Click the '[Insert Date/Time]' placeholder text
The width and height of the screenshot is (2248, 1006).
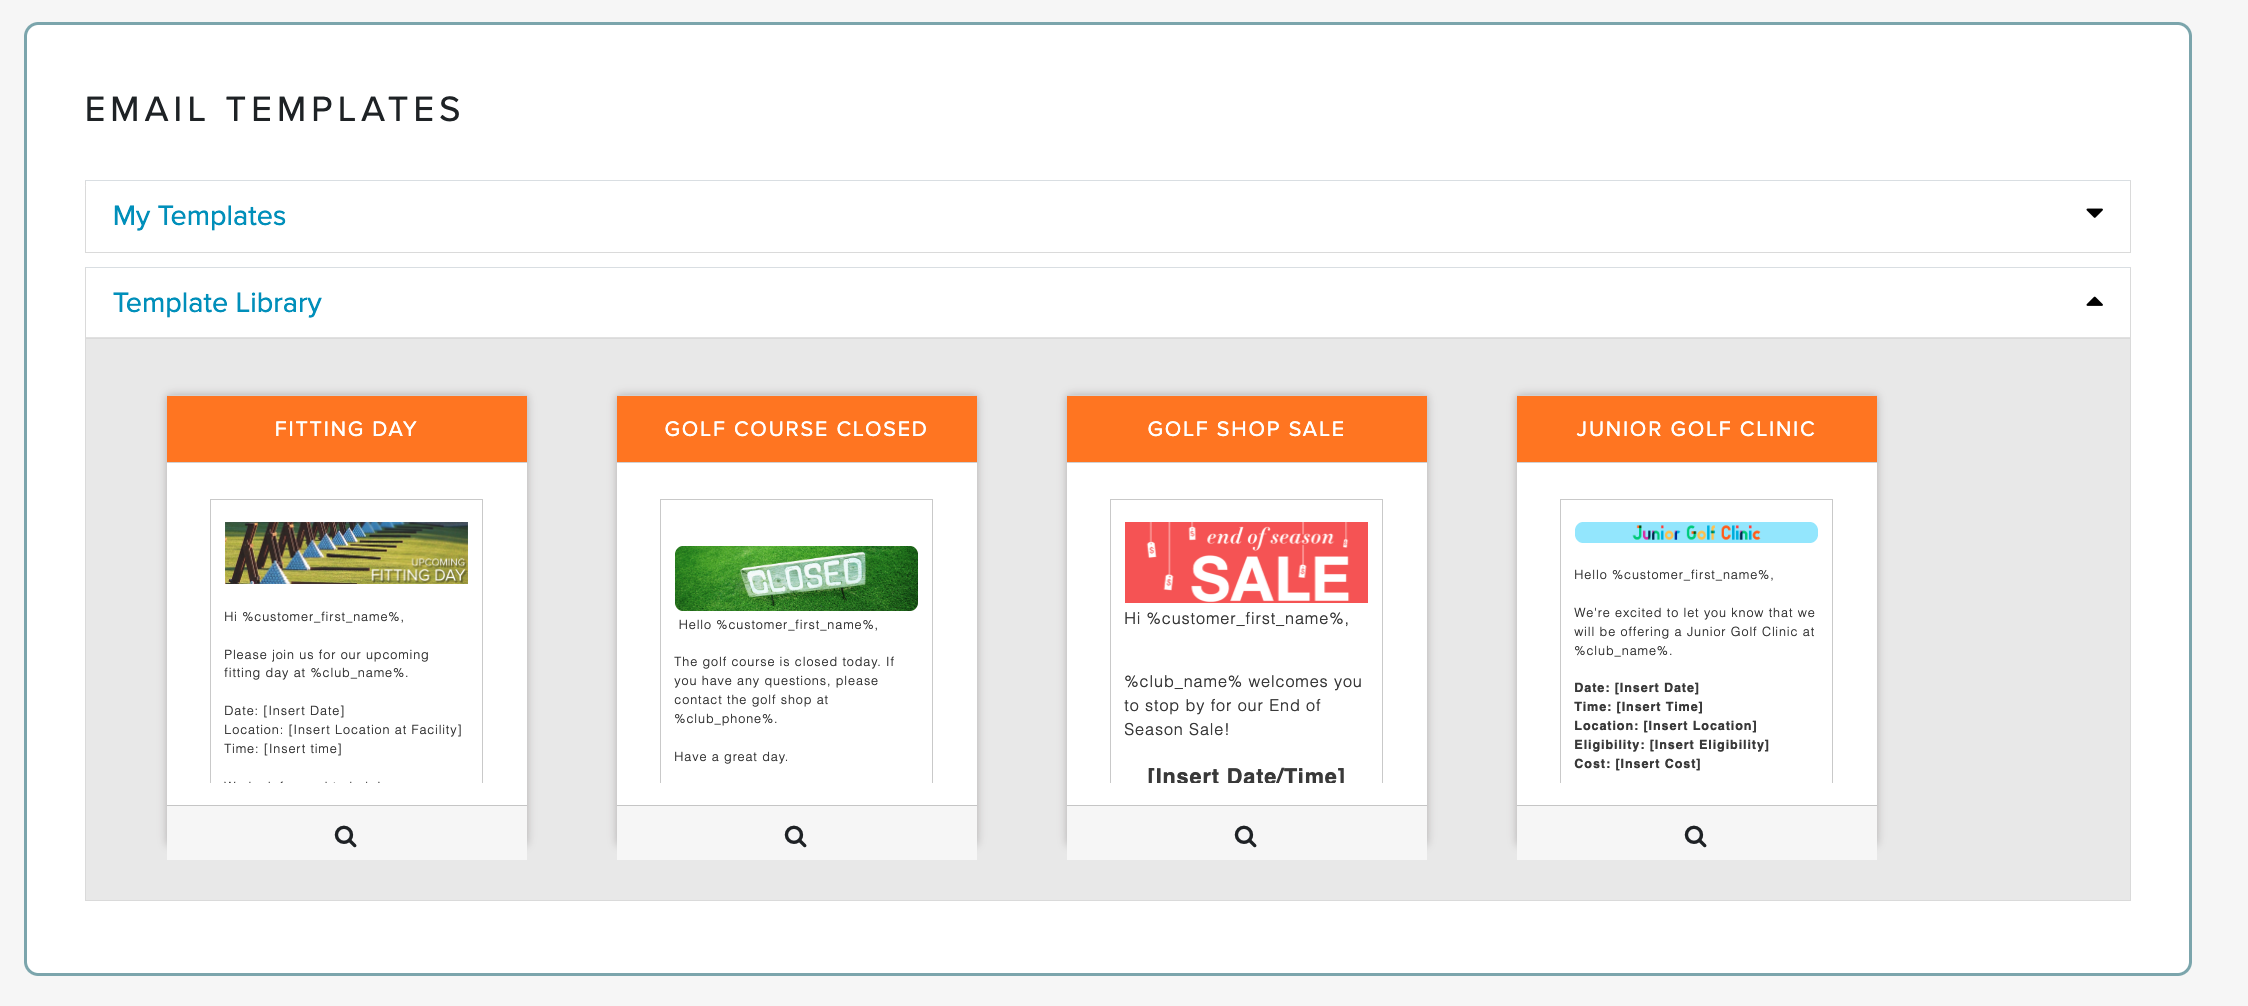(x=1246, y=776)
